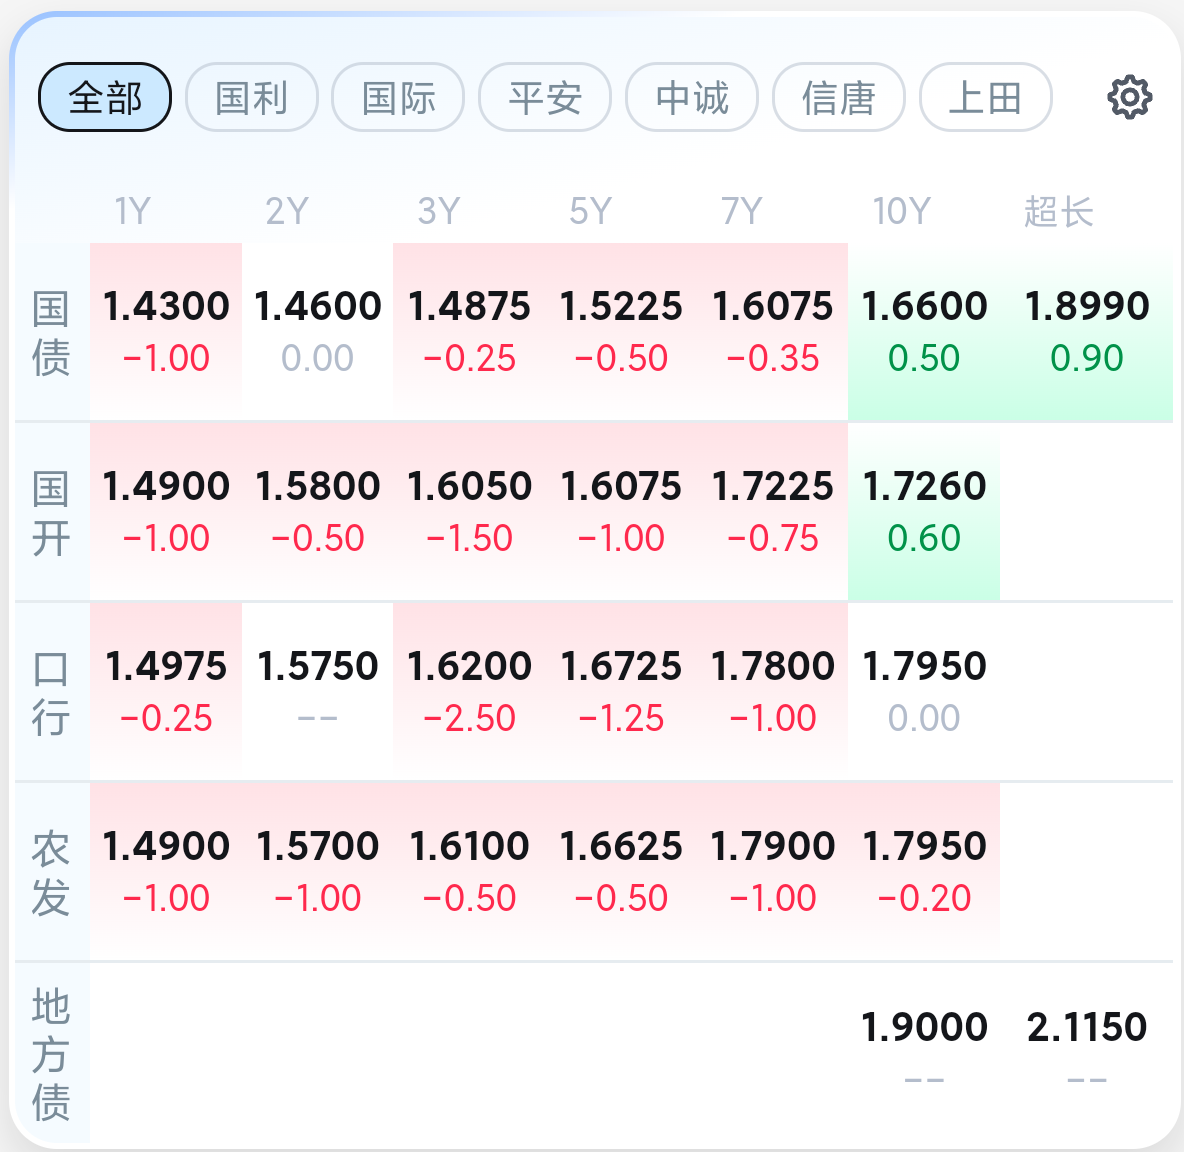
Task: Select the 信唐 tab
Action: (x=838, y=97)
